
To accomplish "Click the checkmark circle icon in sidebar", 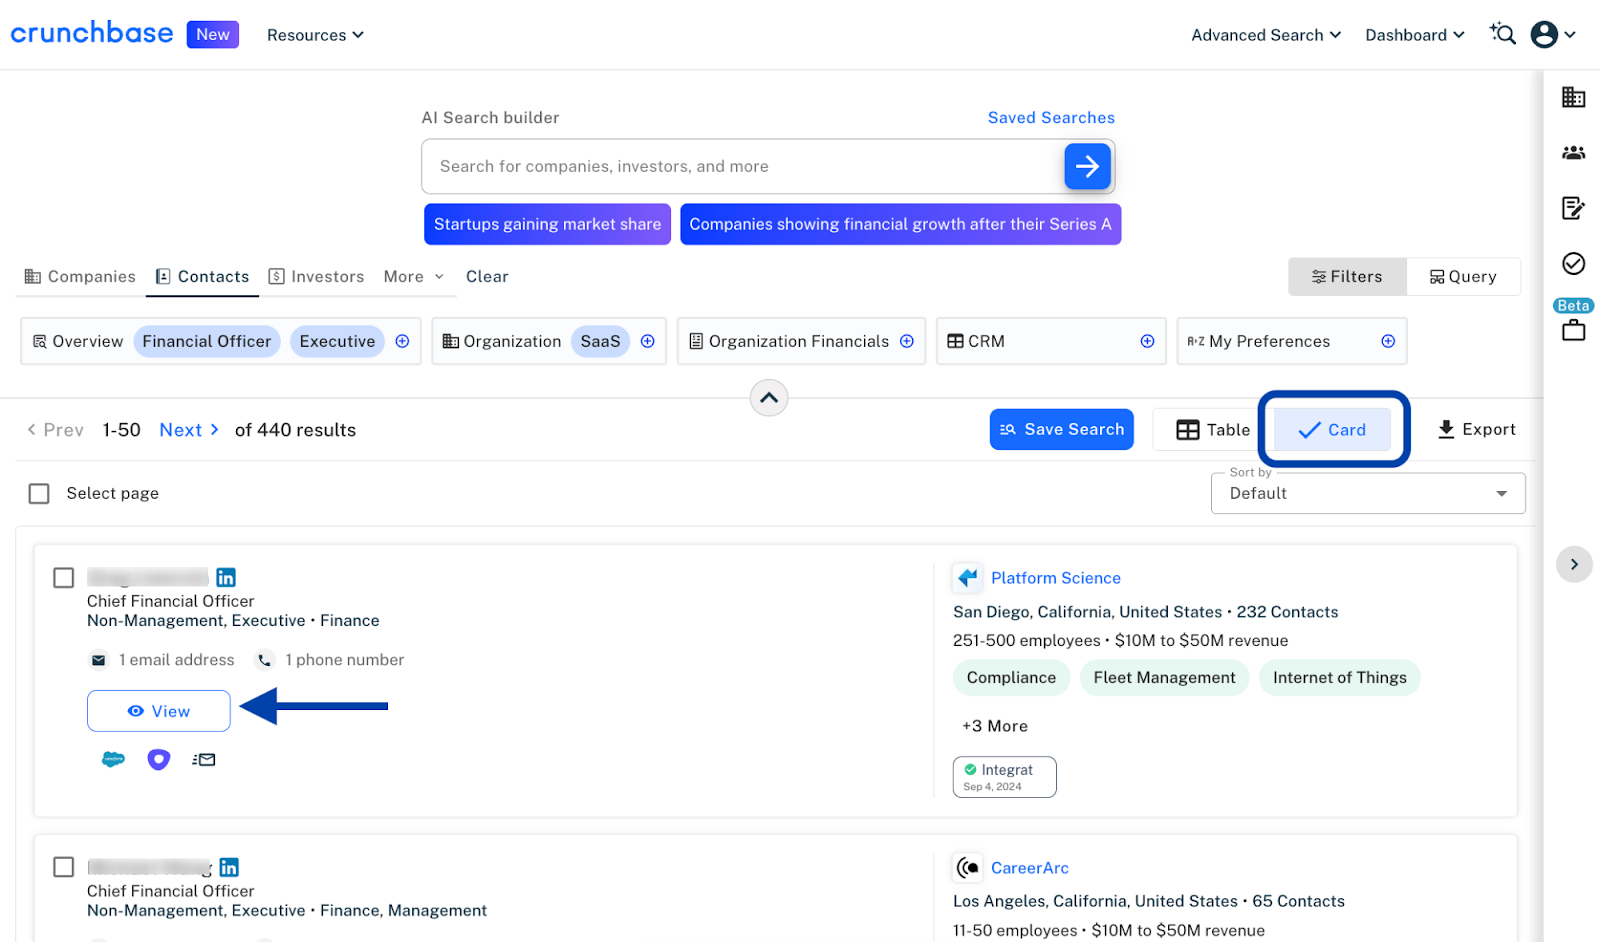I will click(x=1573, y=263).
